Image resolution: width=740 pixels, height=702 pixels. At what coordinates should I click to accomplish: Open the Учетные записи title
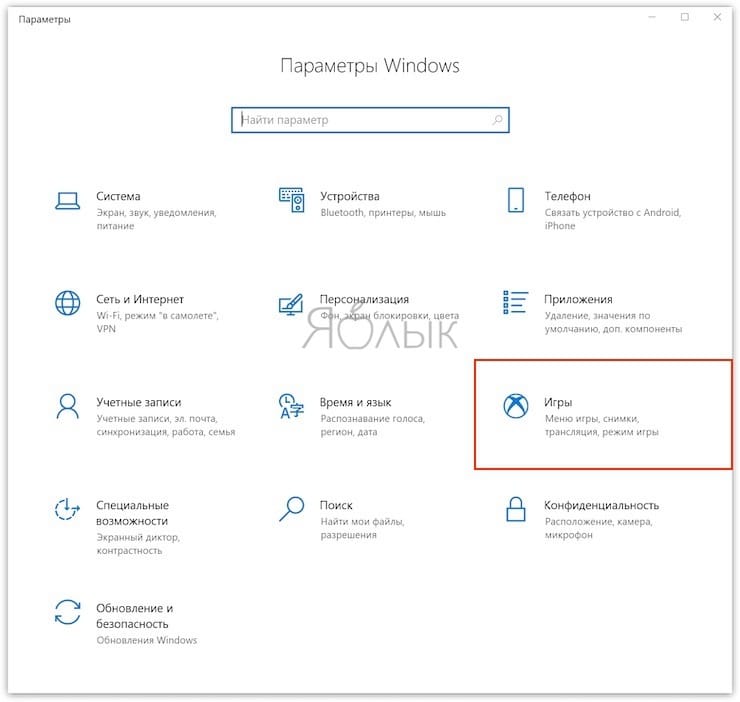[x=139, y=402]
